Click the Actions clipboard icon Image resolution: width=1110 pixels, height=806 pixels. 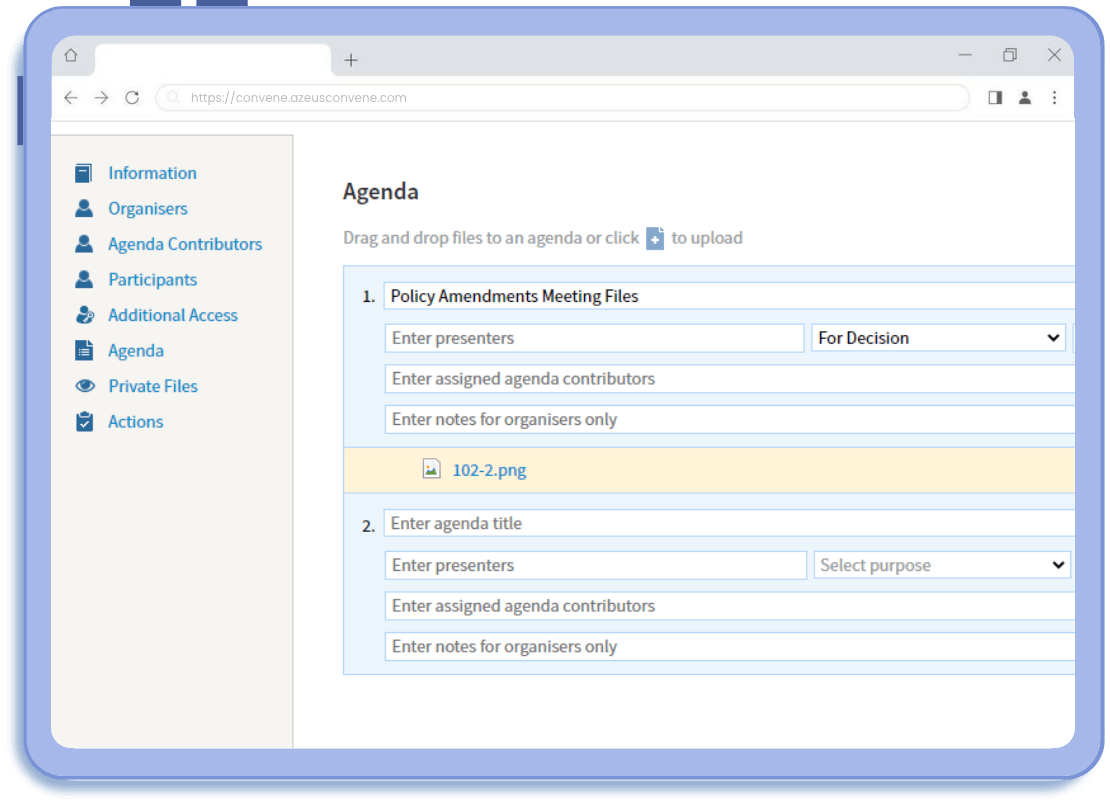tap(84, 422)
